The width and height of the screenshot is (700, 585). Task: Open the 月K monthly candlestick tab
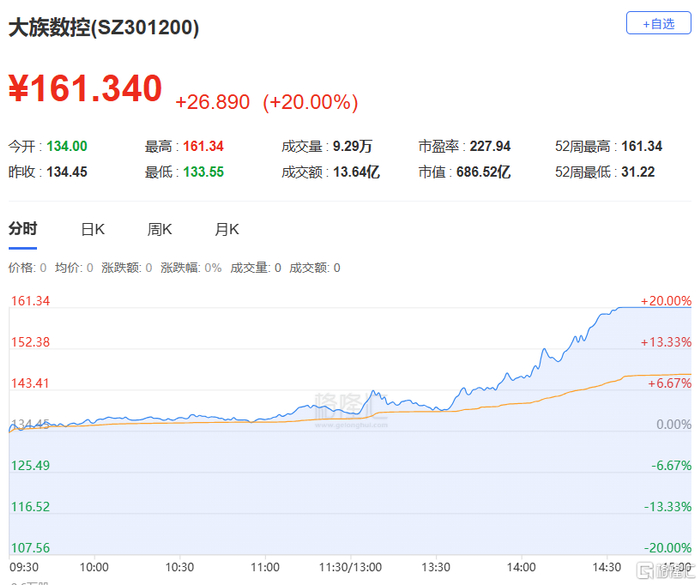227,230
